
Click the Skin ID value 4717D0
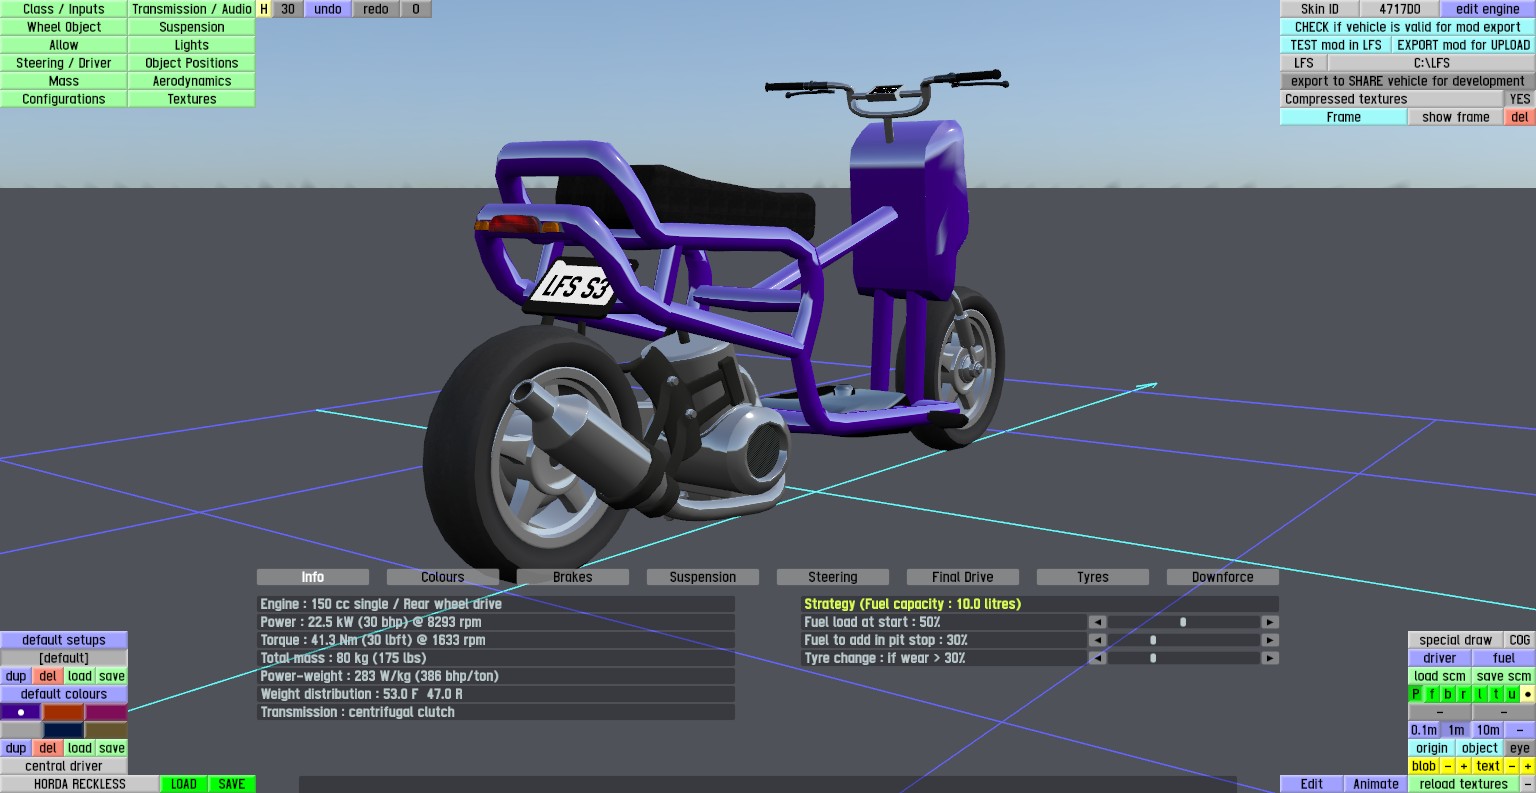pyautogui.click(x=1400, y=9)
